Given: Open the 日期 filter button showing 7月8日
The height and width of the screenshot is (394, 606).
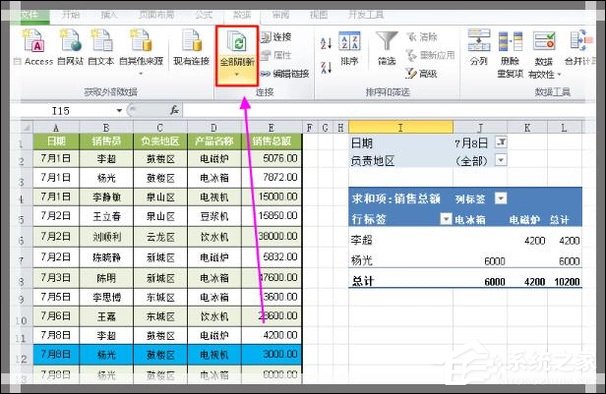Looking at the screenshot, I should tap(501, 142).
